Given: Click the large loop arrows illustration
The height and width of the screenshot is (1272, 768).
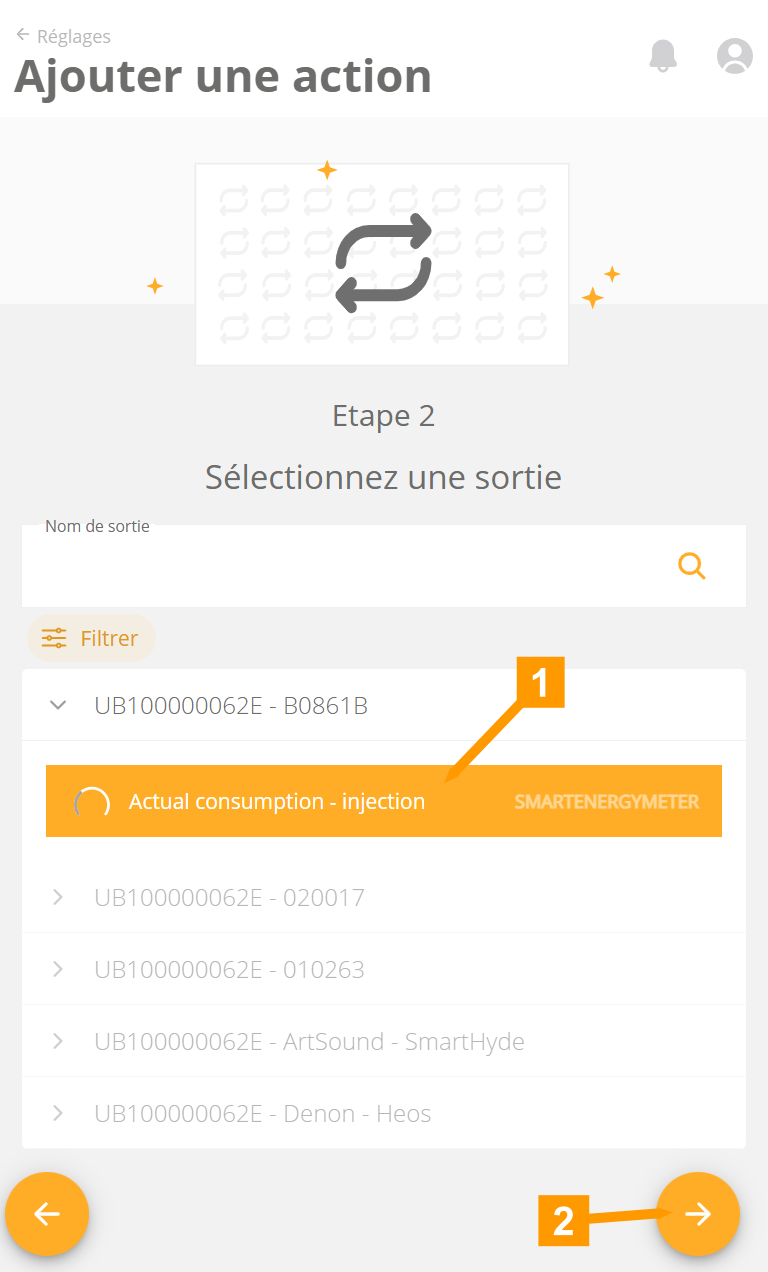Looking at the screenshot, I should pyautogui.click(x=383, y=264).
